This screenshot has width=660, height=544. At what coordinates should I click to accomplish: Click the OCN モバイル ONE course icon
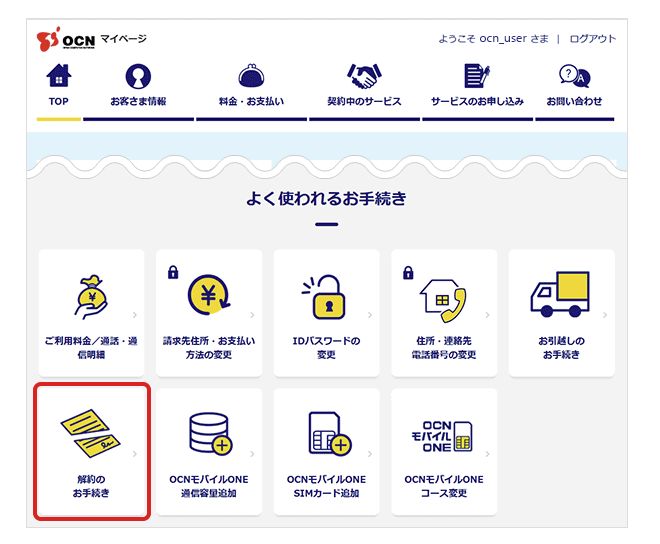tap(442, 437)
